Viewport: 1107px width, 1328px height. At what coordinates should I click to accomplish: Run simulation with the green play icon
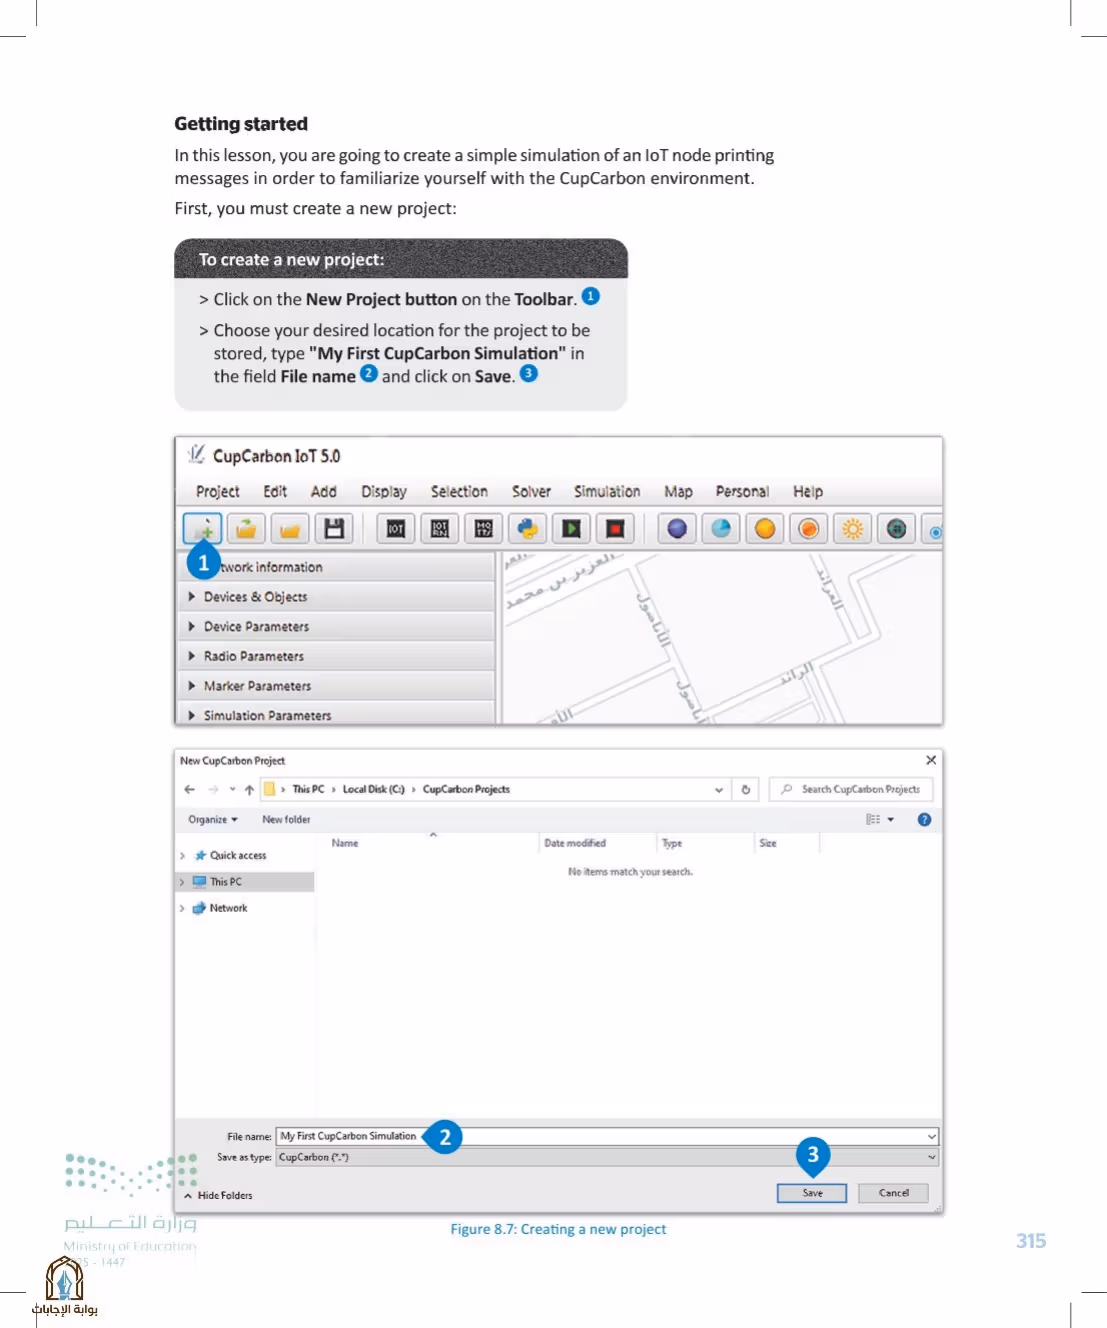(572, 528)
